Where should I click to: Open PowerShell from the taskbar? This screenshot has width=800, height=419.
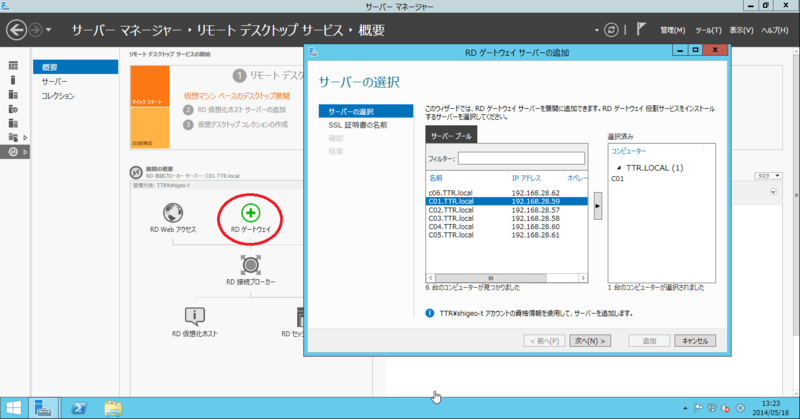(79, 408)
